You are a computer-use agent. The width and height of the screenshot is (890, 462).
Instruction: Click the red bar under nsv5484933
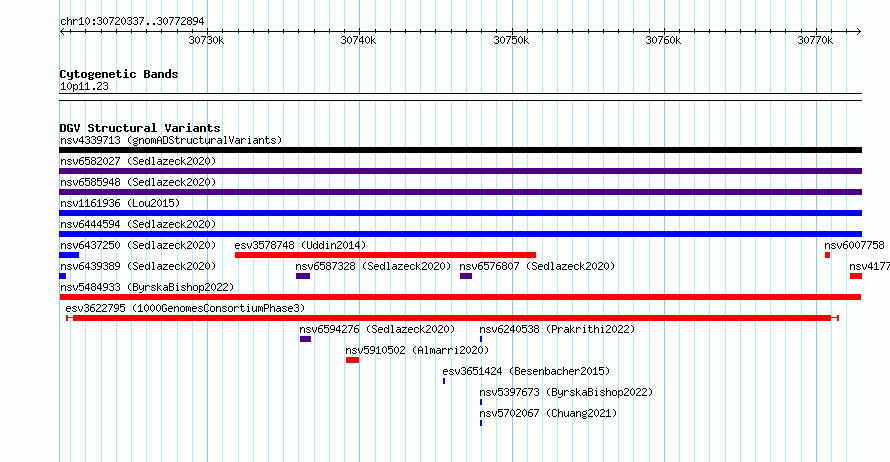pyautogui.click(x=460, y=297)
